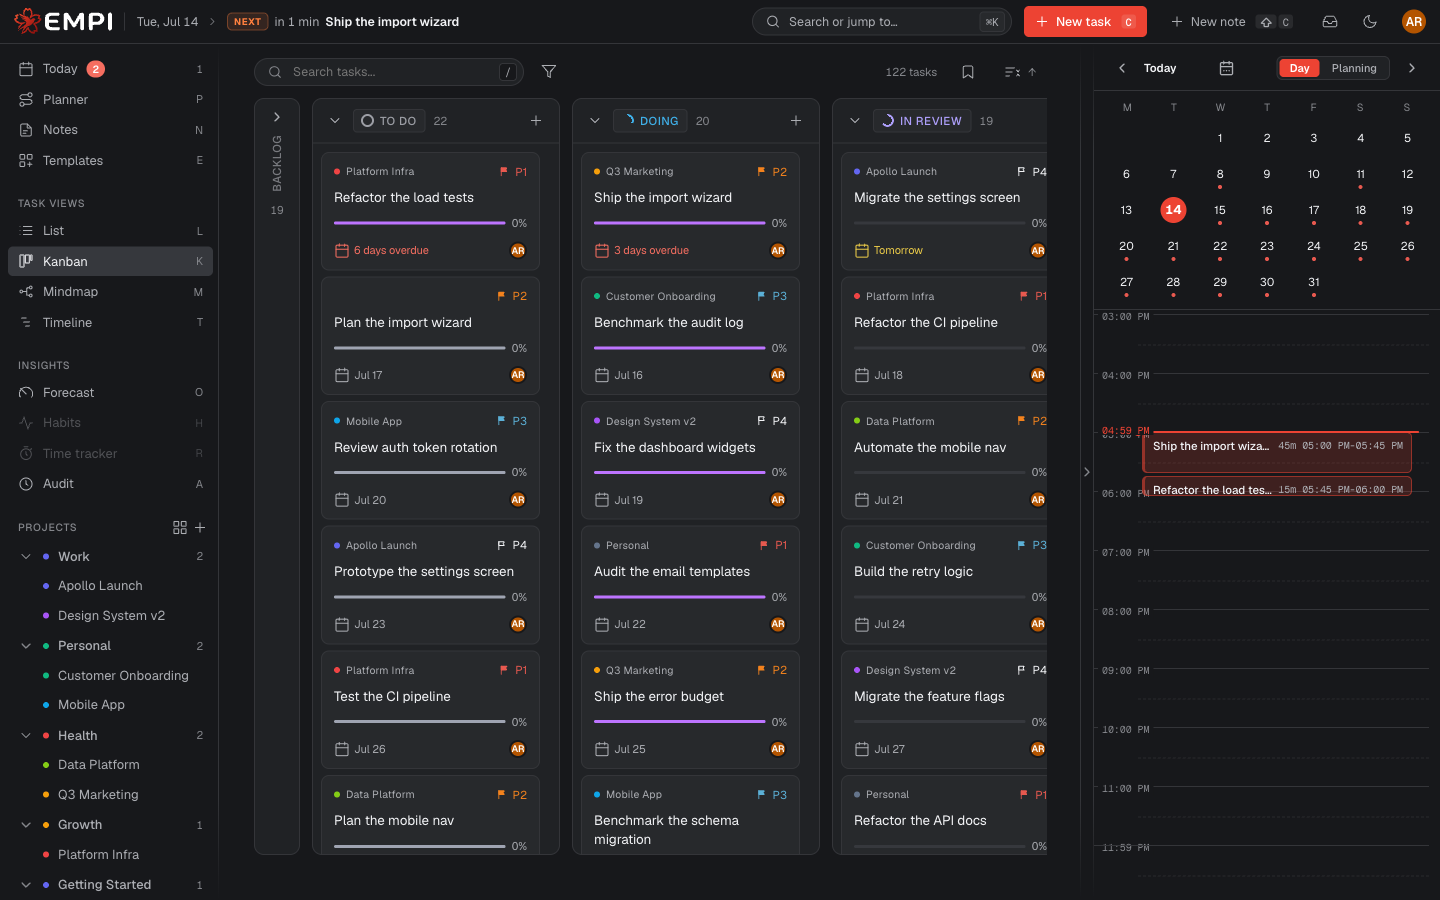This screenshot has height=900, width=1440.
Task: Focus the Search tasks input
Action: [389, 72]
